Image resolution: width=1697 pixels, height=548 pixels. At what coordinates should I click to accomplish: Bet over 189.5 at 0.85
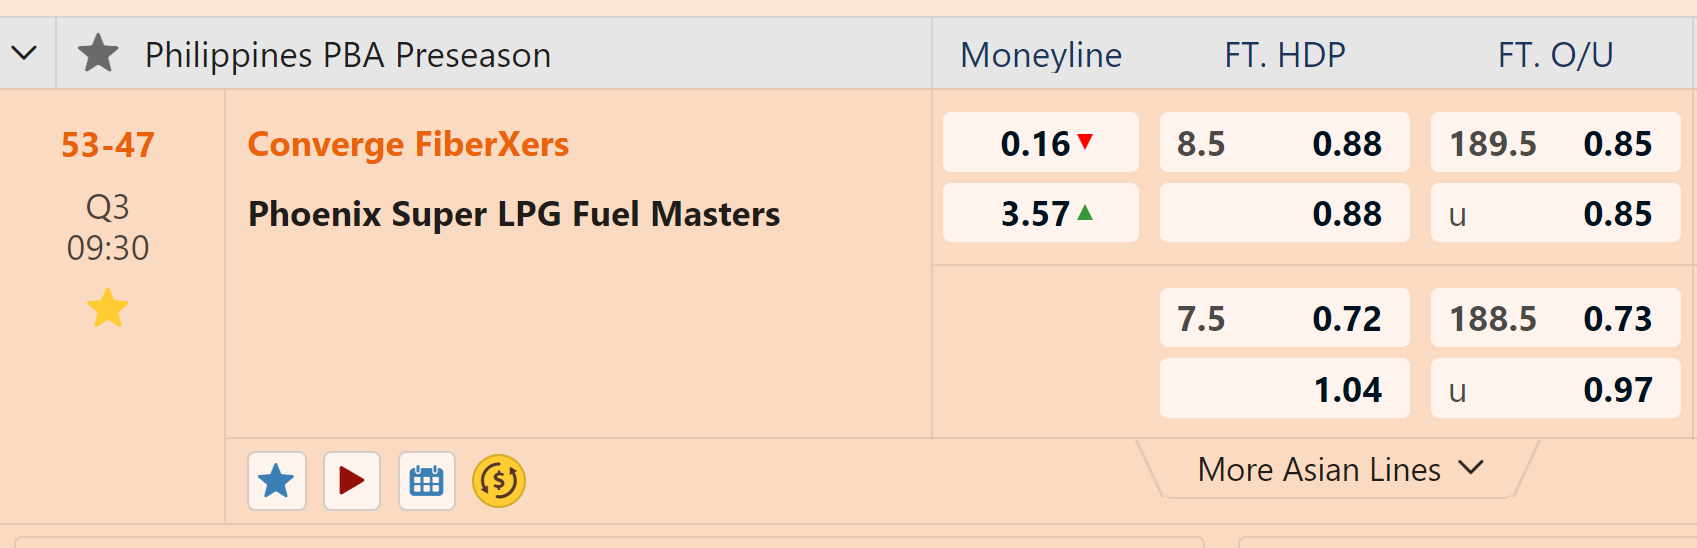[1555, 143]
